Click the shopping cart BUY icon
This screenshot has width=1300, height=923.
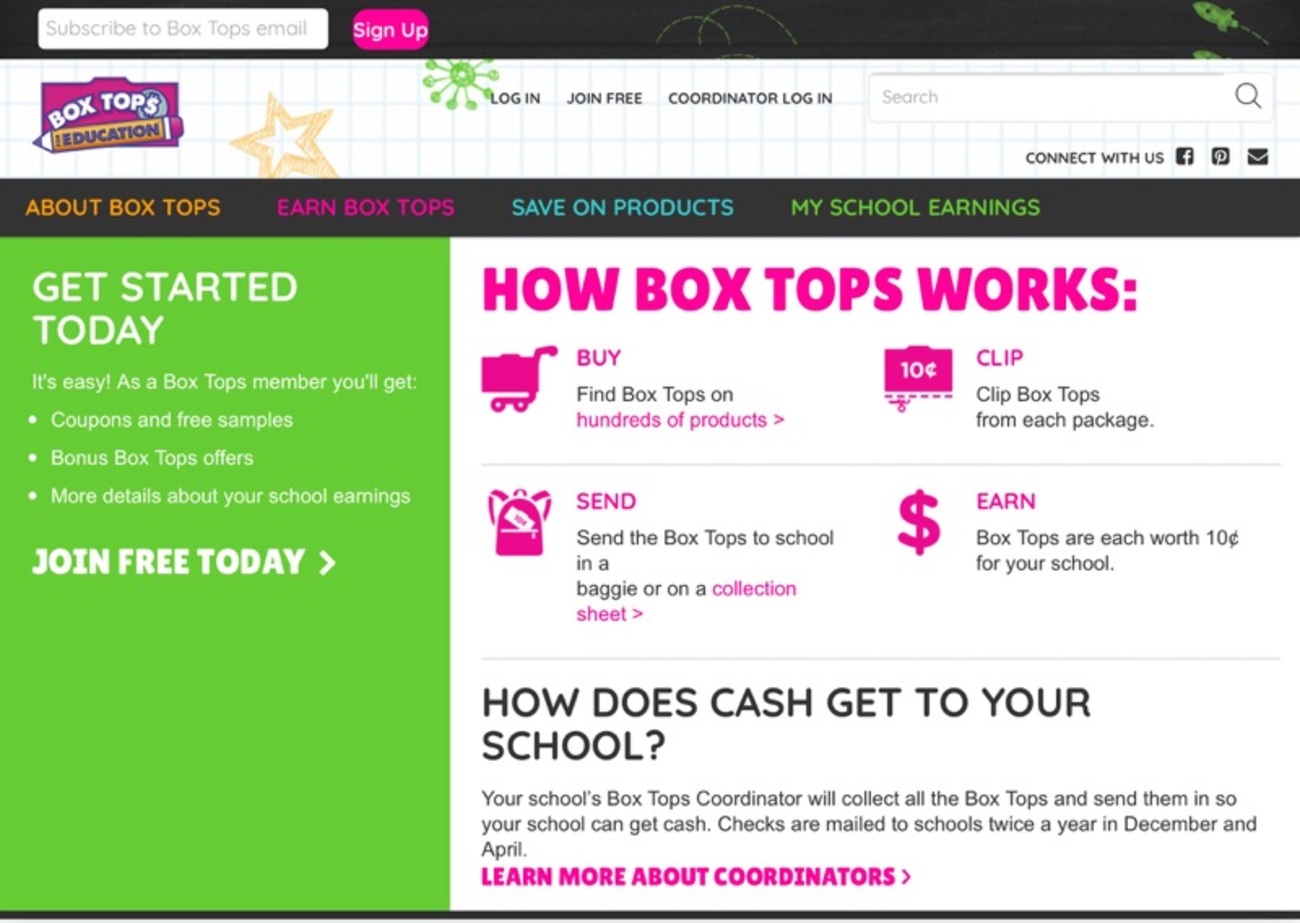(518, 379)
